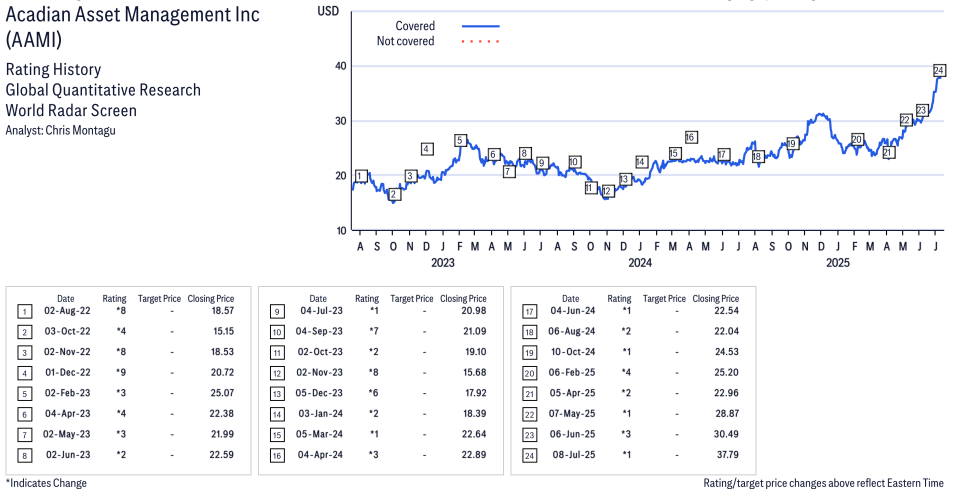Screen dimensions: 955x489
Task: Click the Rating History heading
Action: (53, 69)
